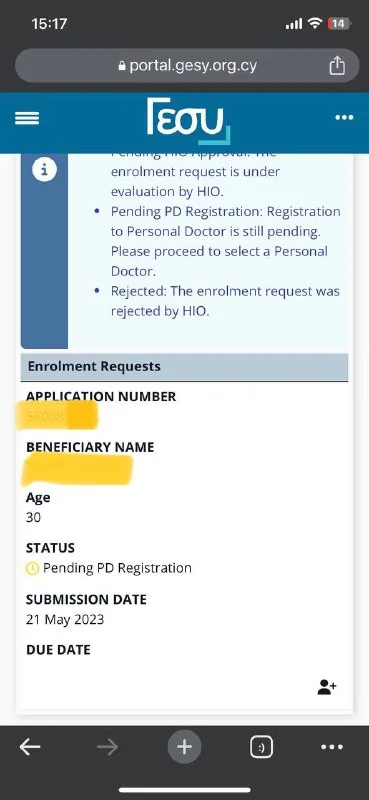Click the add person icon under Due Date
369x800 pixels.
coord(327,687)
